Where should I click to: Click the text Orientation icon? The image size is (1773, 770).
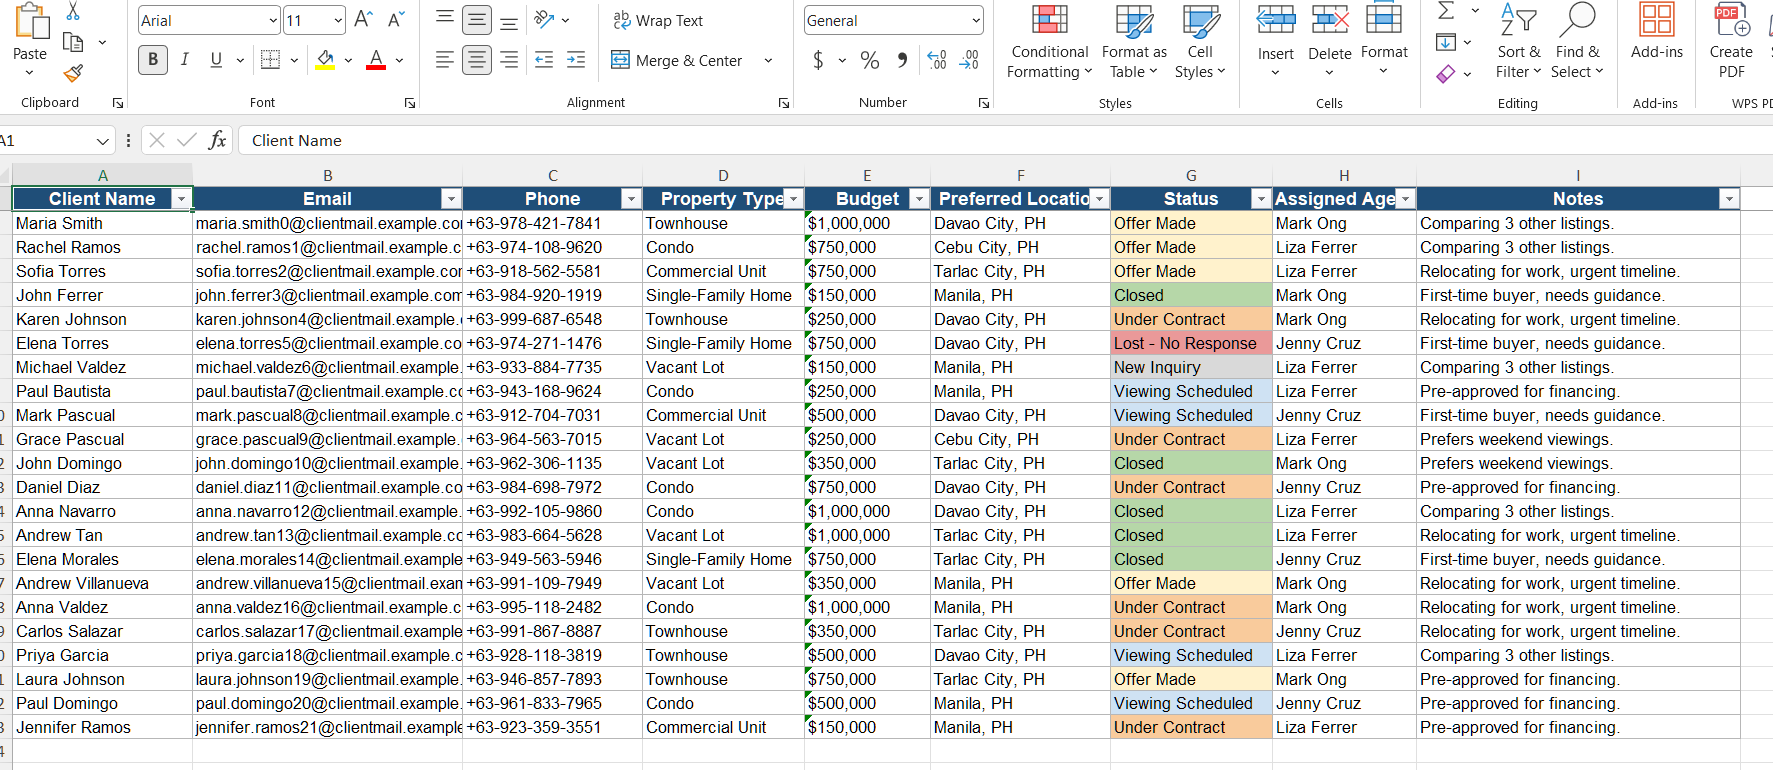tap(544, 20)
